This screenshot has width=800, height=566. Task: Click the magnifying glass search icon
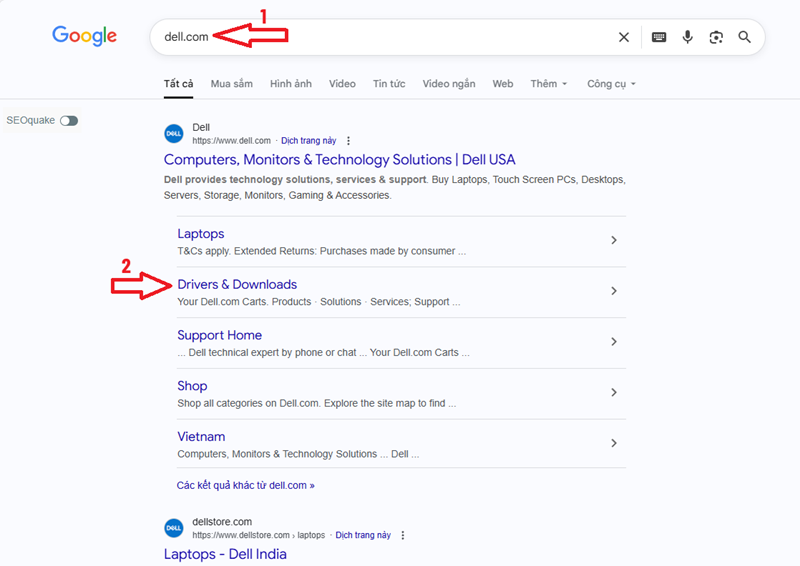click(745, 37)
